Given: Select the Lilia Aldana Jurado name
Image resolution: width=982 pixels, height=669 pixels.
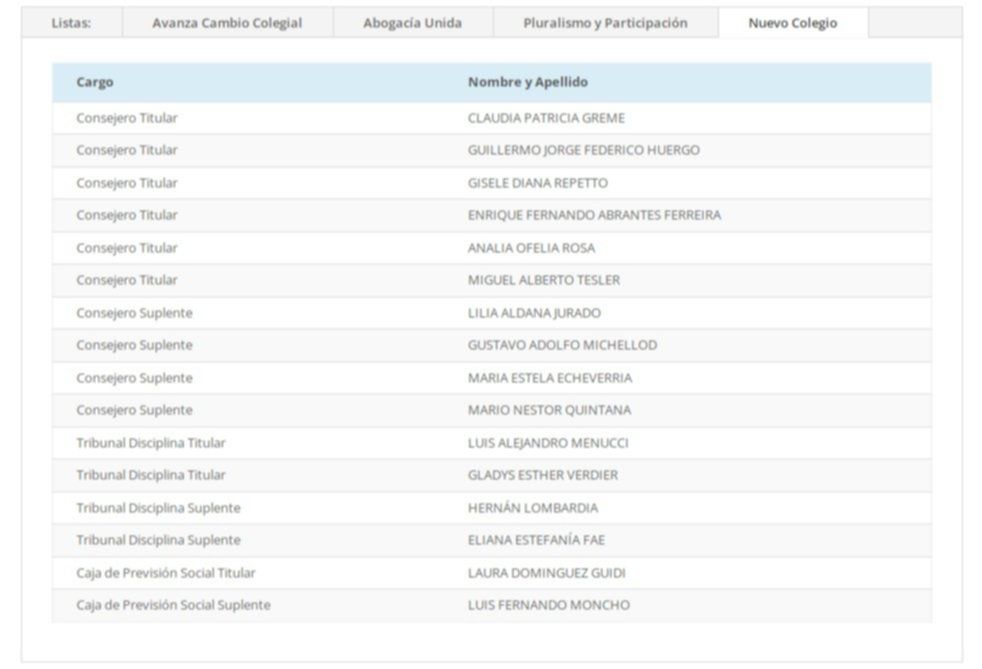Looking at the screenshot, I should point(534,313).
